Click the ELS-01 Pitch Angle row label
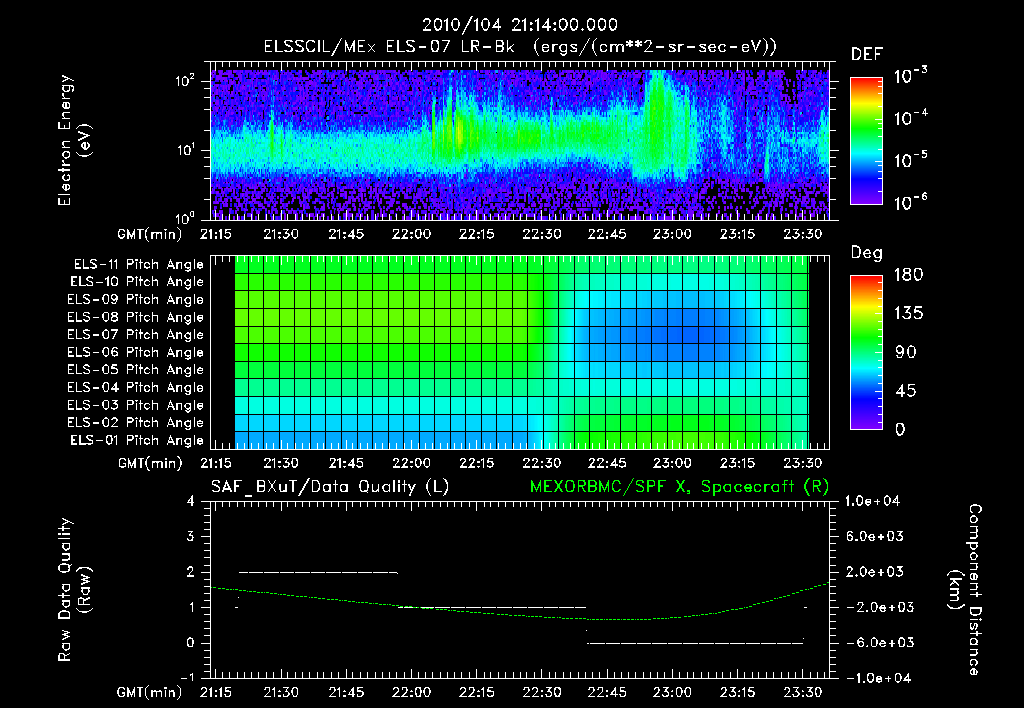Image resolution: width=1024 pixels, height=708 pixels. (x=137, y=440)
